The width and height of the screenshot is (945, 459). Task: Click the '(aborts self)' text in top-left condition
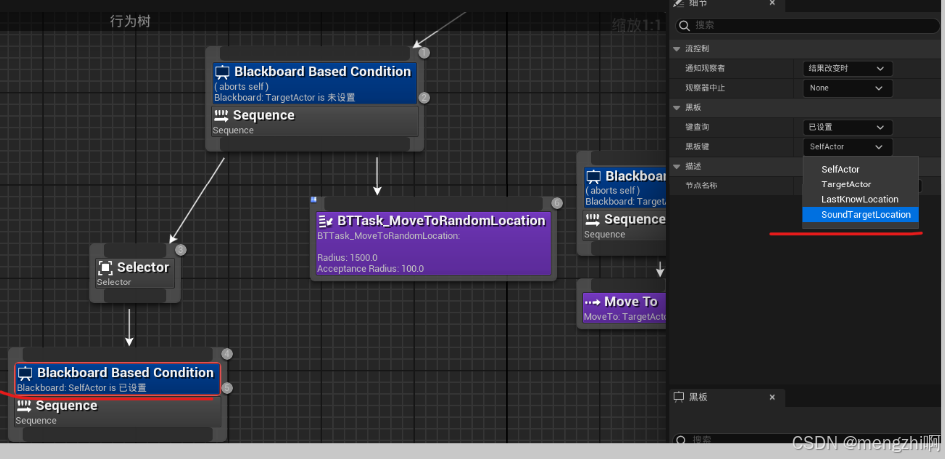point(241,87)
